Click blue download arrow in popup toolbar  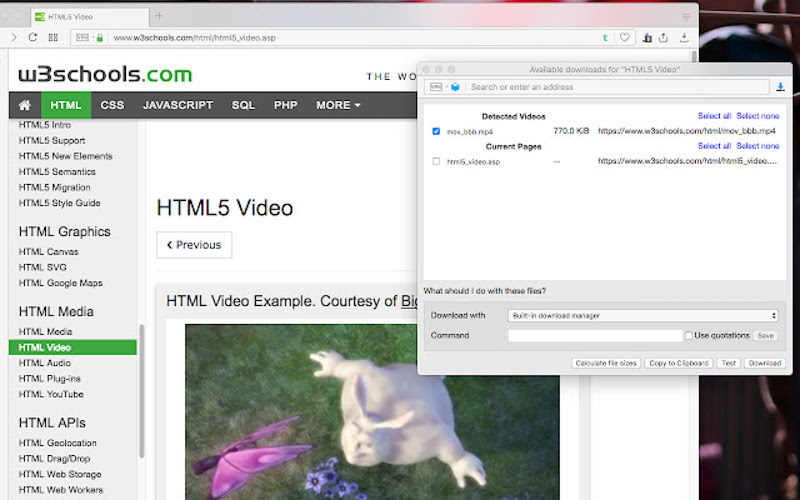[780, 87]
